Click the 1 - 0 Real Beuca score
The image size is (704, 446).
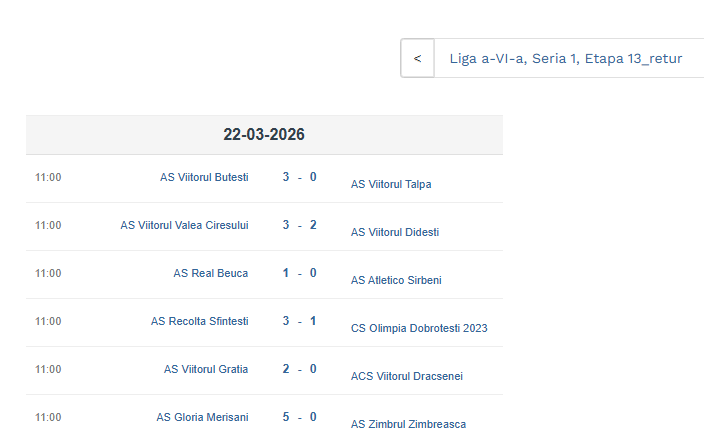coord(299,273)
